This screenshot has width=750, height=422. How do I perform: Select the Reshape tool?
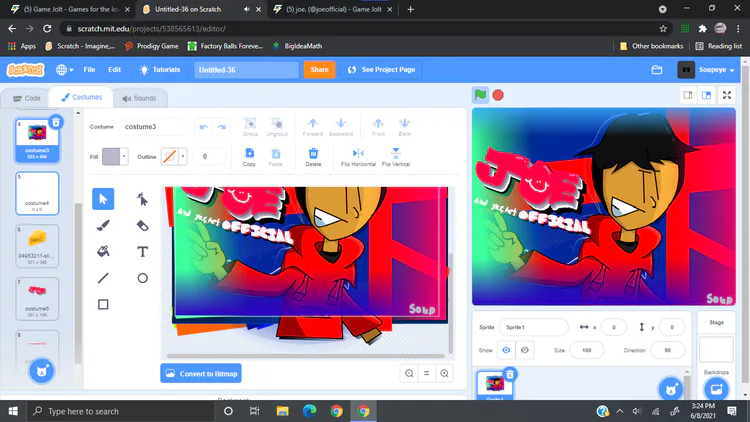pos(143,199)
